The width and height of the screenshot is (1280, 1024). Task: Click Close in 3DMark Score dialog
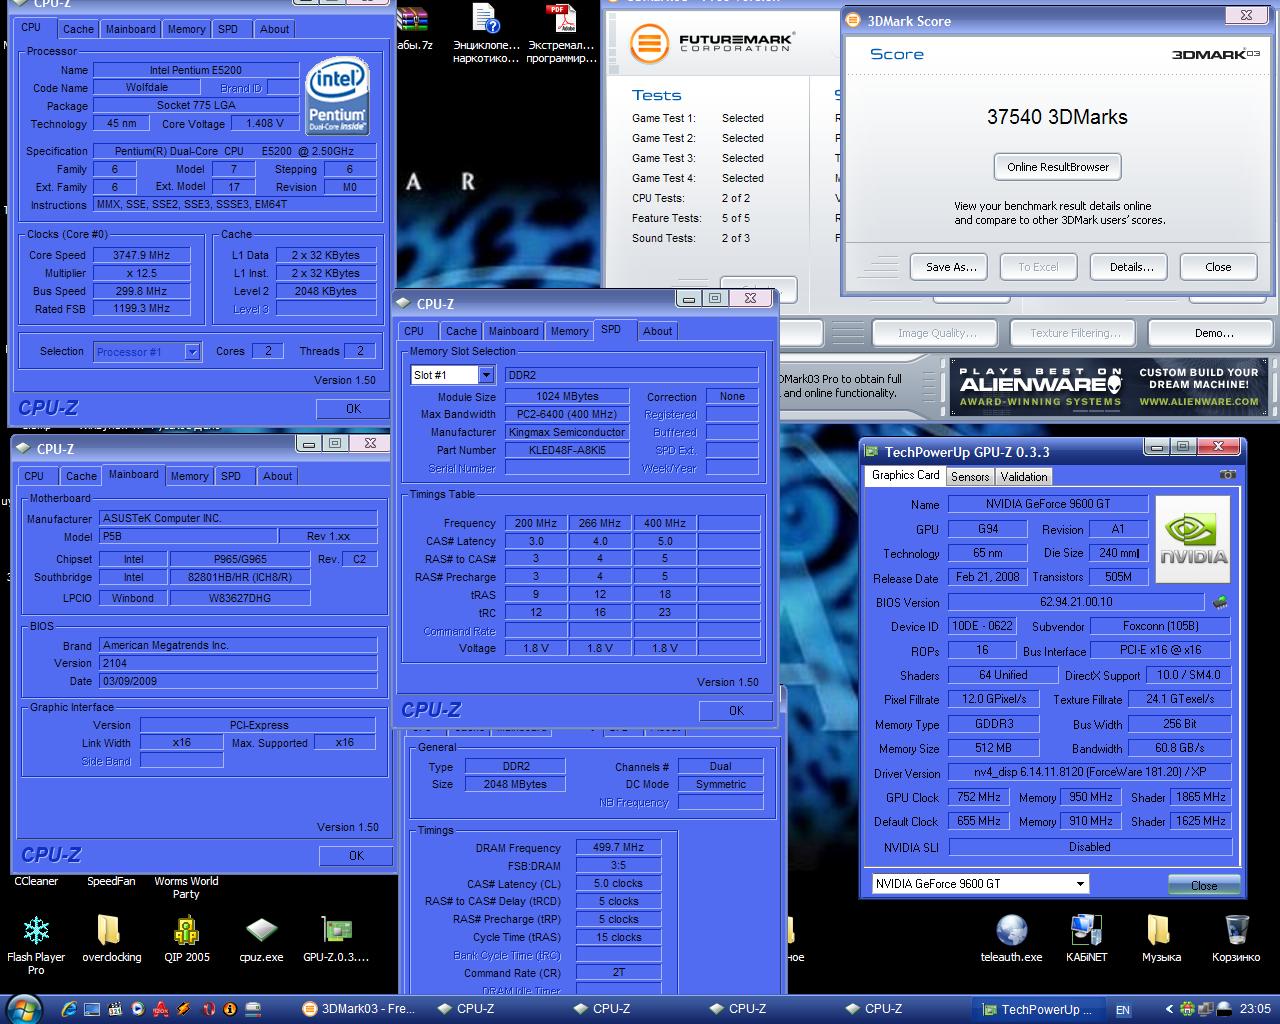[x=1218, y=267]
